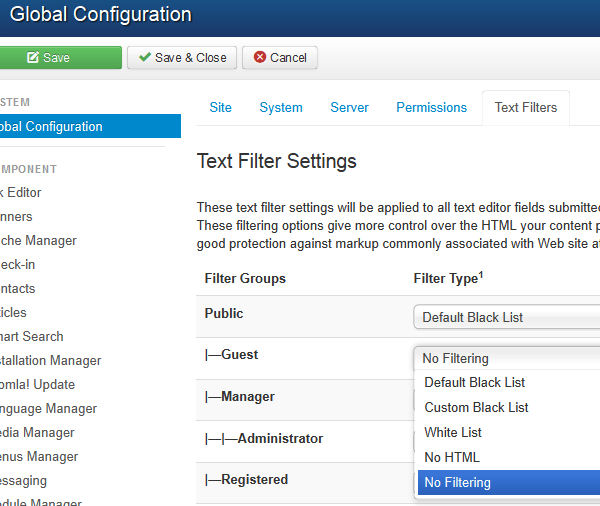The width and height of the screenshot is (600, 506).
Task: Switch to the Site tab
Action: [x=220, y=107]
